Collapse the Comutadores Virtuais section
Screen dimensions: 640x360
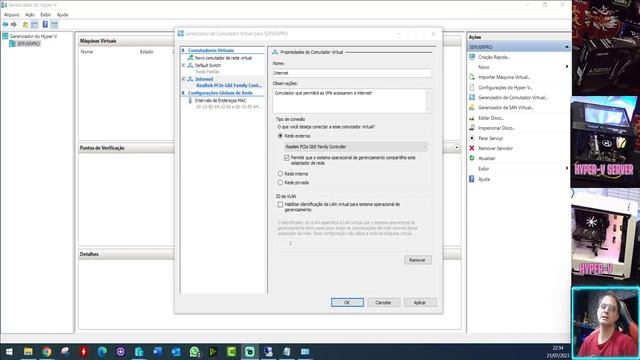(183, 50)
